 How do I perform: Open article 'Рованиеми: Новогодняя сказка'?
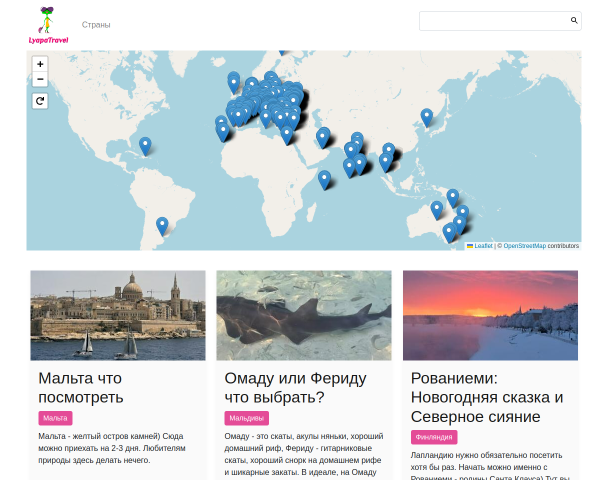click(x=487, y=397)
